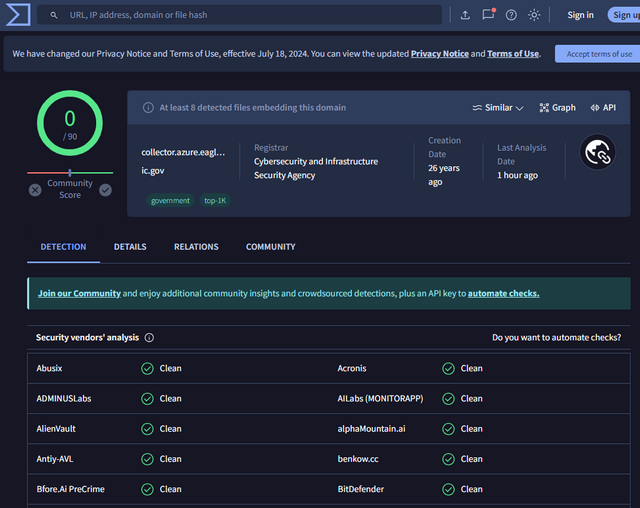Click the automate checks link in banner
Screen dimensions: 640x508
click(503, 293)
